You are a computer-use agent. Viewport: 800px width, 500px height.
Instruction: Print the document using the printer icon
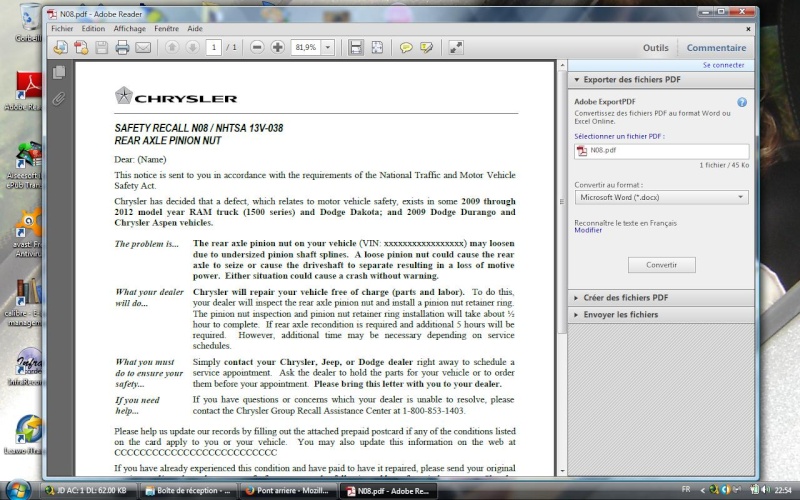pyautogui.click(x=122, y=47)
